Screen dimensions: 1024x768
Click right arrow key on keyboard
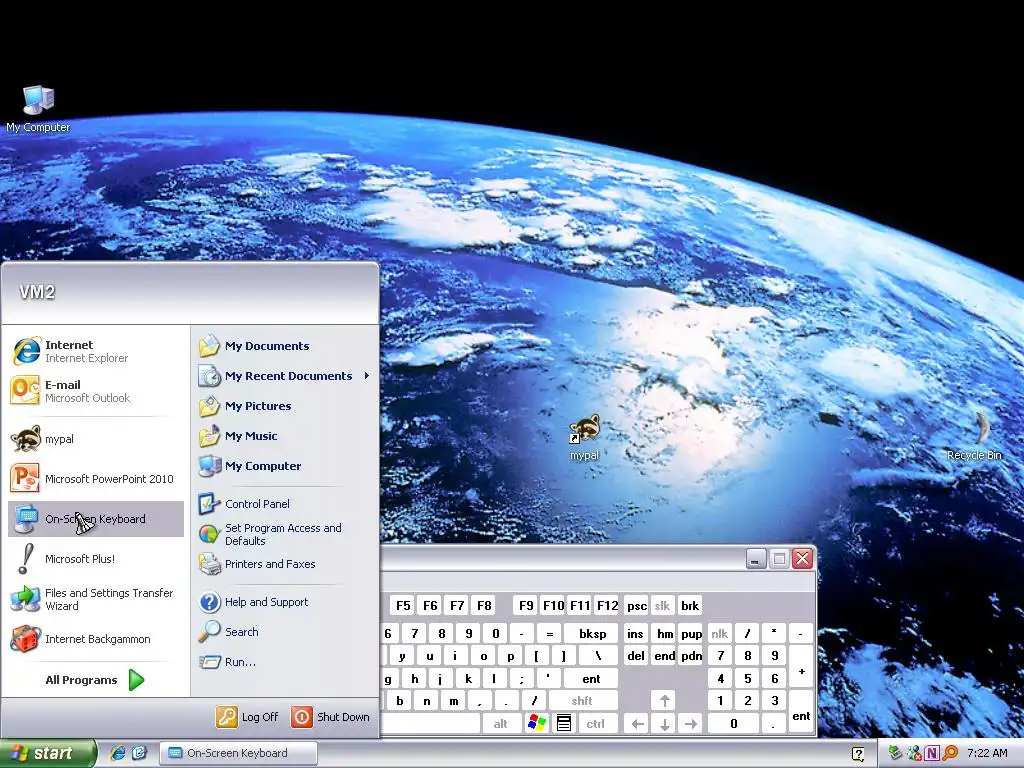pyautogui.click(x=691, y=723)
